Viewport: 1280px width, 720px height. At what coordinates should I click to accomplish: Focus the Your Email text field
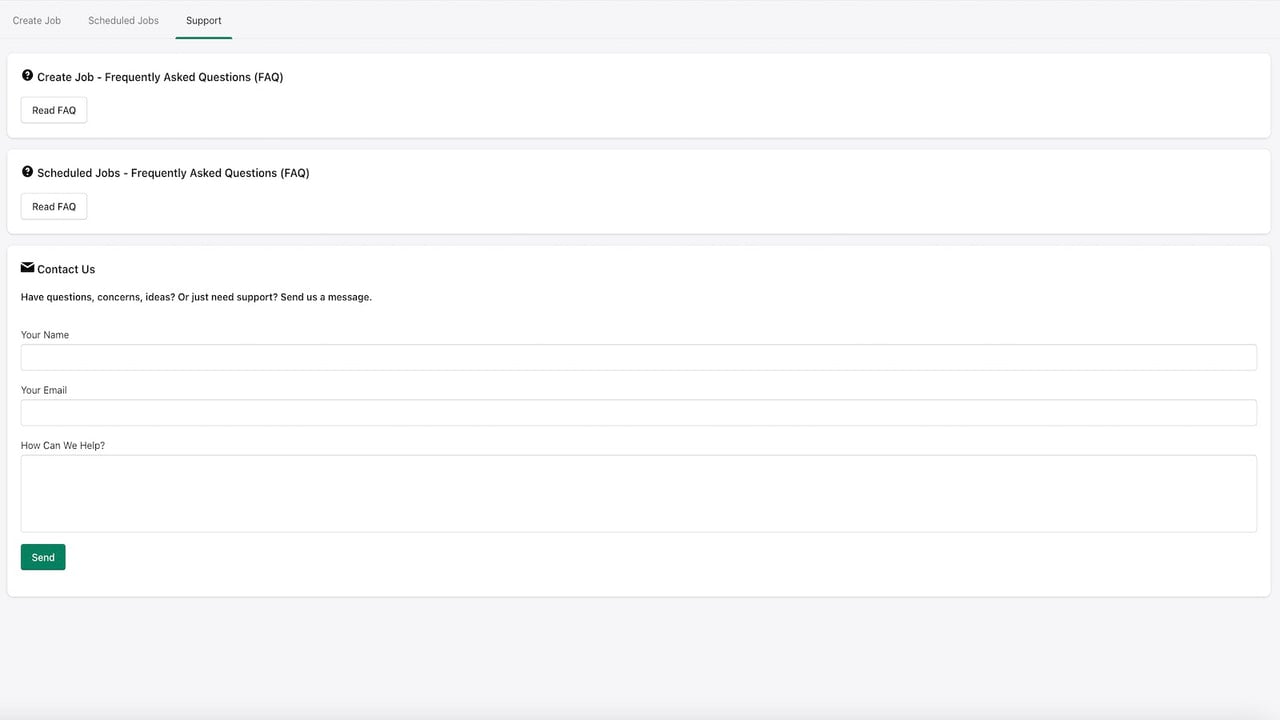tap(638, 413)
